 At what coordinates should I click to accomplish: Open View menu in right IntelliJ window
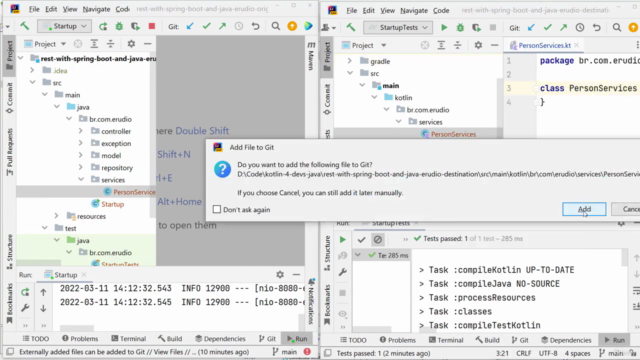(387, 10)
